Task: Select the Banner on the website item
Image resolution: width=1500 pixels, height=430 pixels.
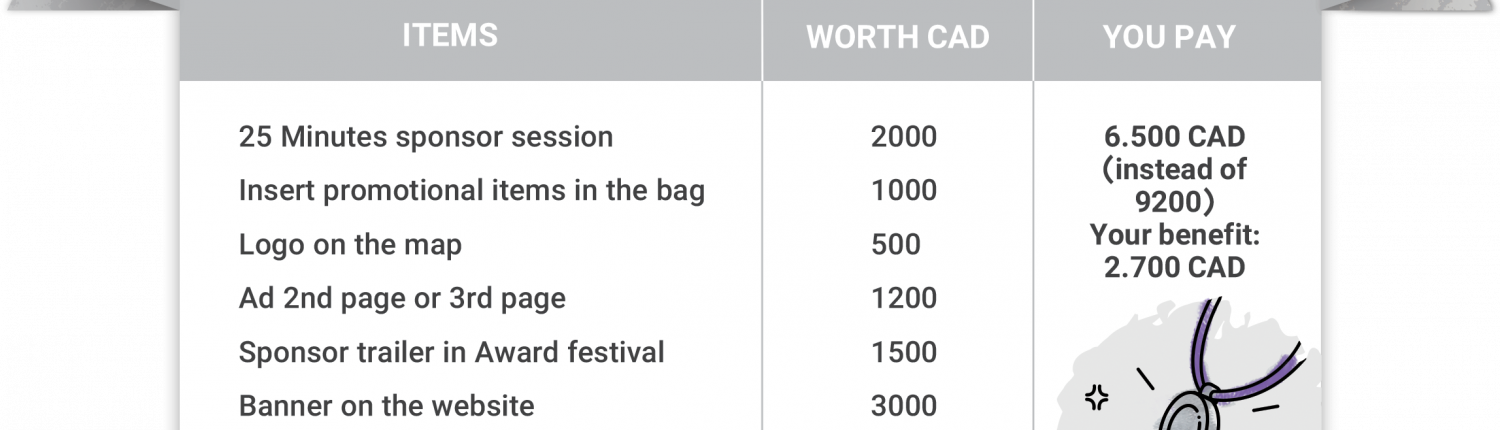Action: (x=386, y=406)
